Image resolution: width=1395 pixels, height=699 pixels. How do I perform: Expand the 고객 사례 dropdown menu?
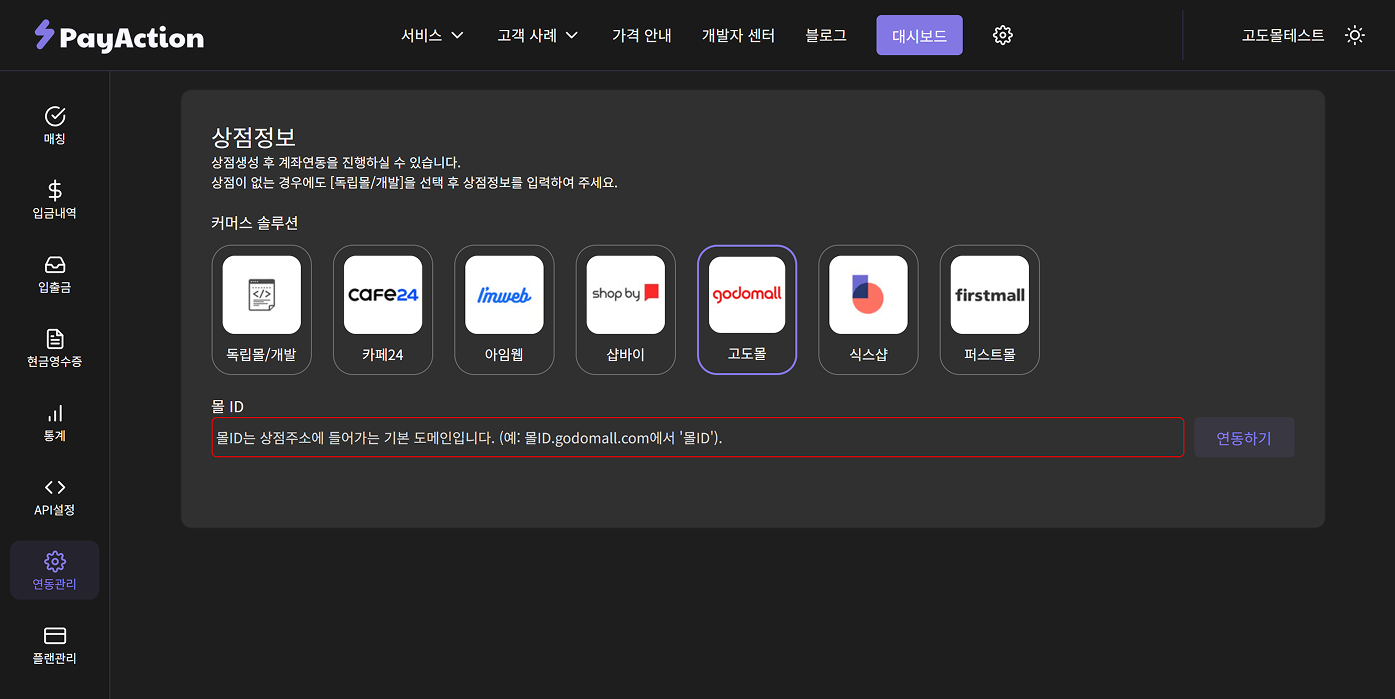538,35
